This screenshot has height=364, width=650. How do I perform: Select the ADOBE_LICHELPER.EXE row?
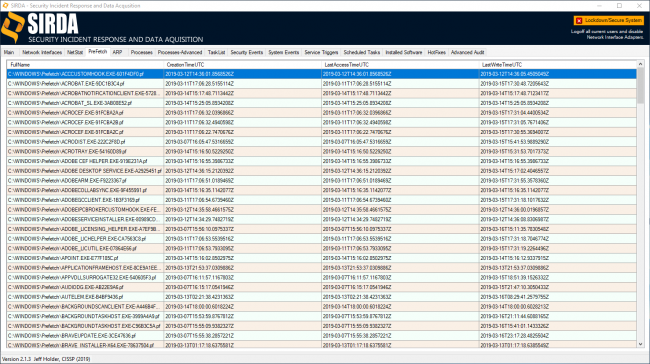click(x=322, y=239)
